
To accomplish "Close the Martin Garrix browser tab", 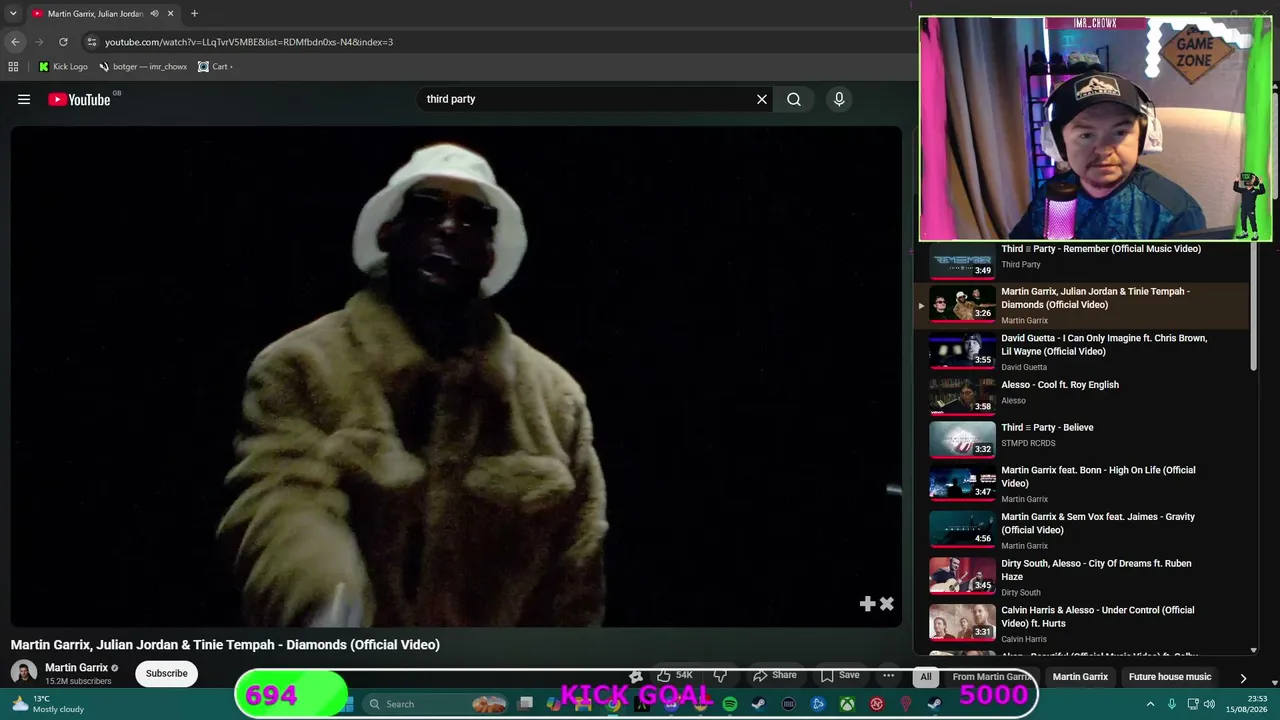I will point(170,14).
